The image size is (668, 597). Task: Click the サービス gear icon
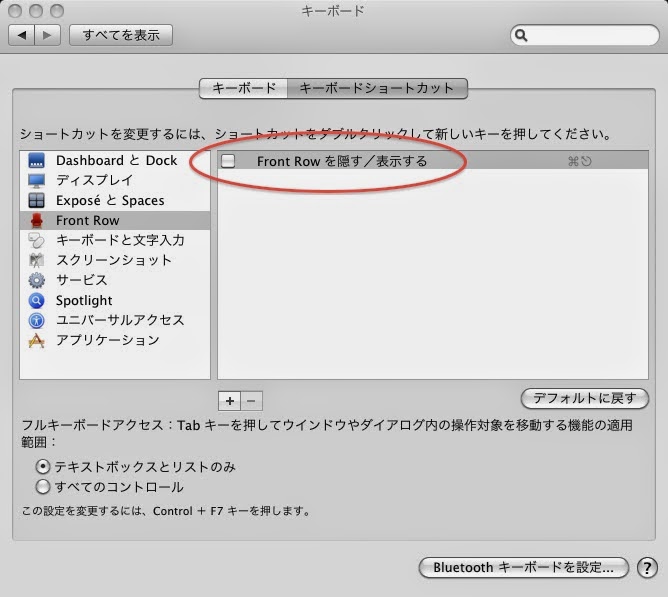pyautogui.click(x=37, y=280)
